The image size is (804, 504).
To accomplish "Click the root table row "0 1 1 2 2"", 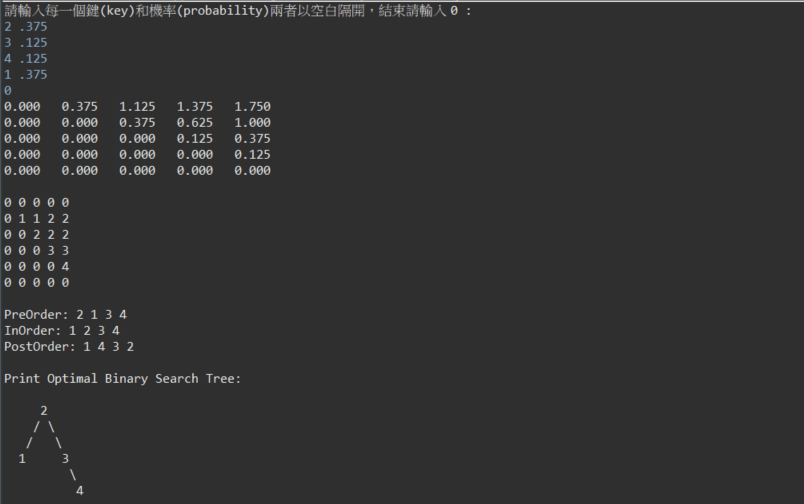I will click(36, 219).
